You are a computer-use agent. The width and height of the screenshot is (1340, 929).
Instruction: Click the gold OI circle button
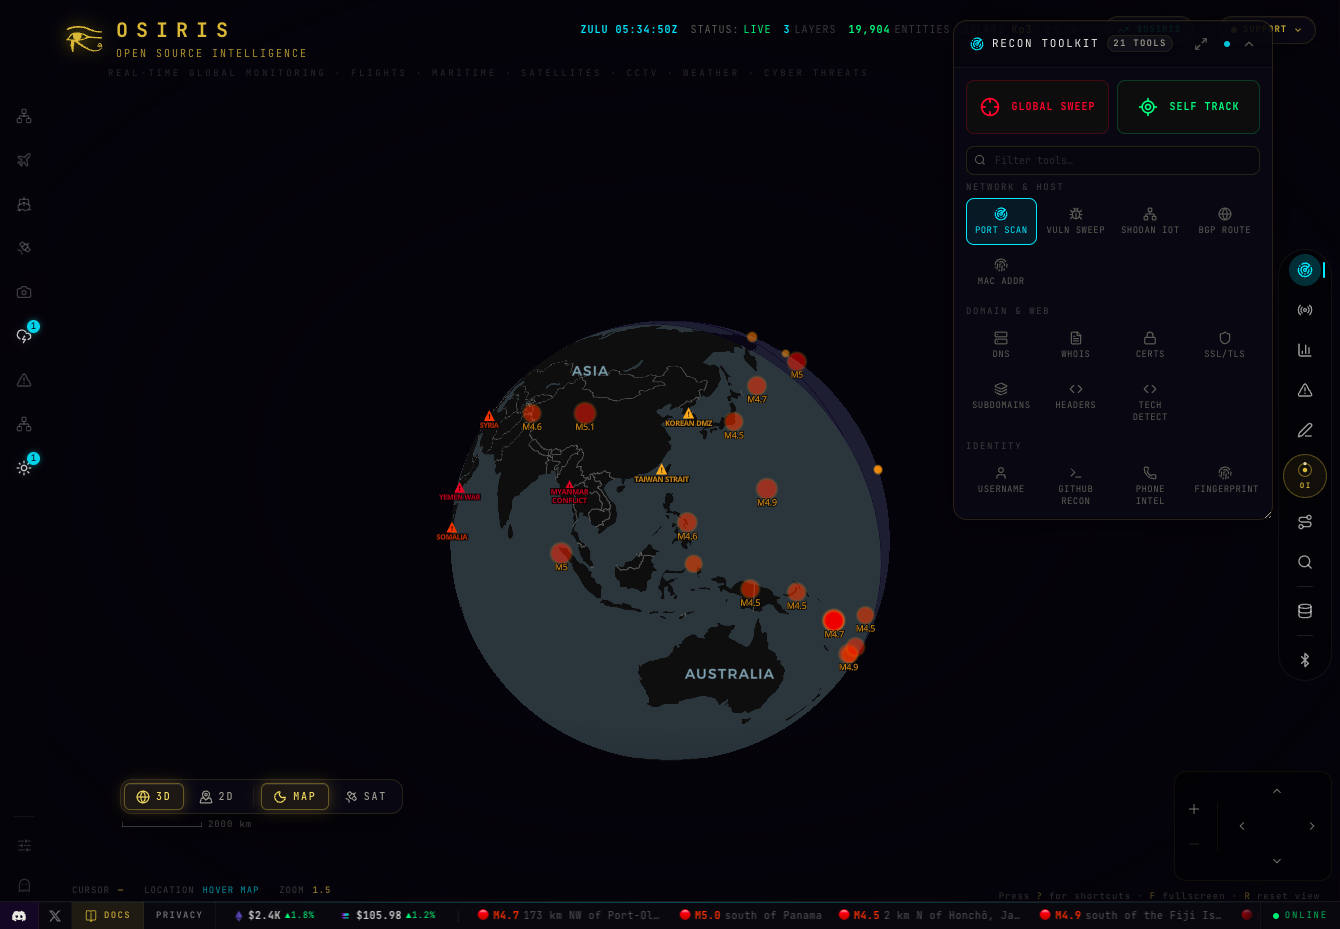pyautogui.click(x=1305, y=475)
